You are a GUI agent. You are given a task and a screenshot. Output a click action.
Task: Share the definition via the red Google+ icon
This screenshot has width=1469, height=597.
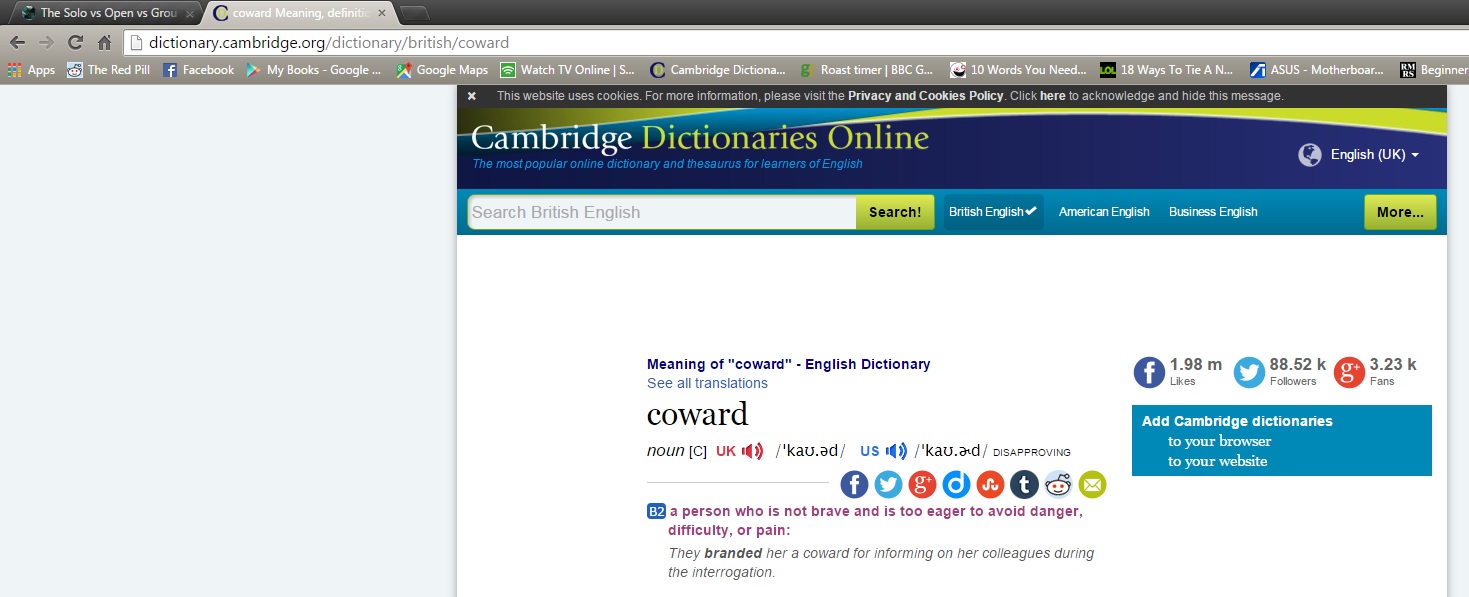922,485
